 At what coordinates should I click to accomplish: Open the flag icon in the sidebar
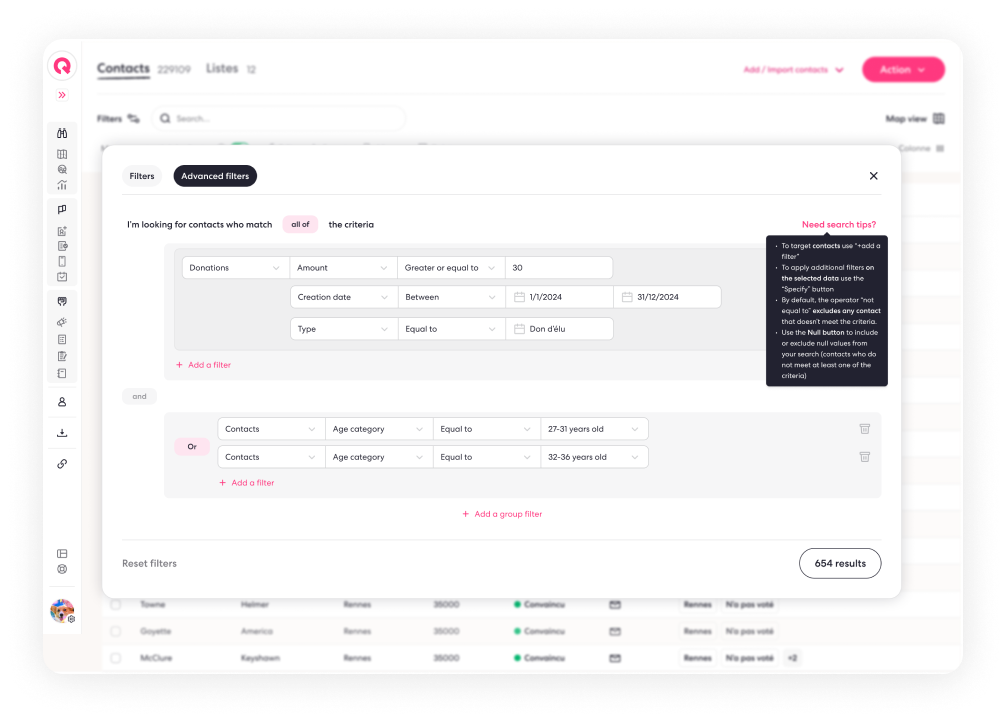62,210
